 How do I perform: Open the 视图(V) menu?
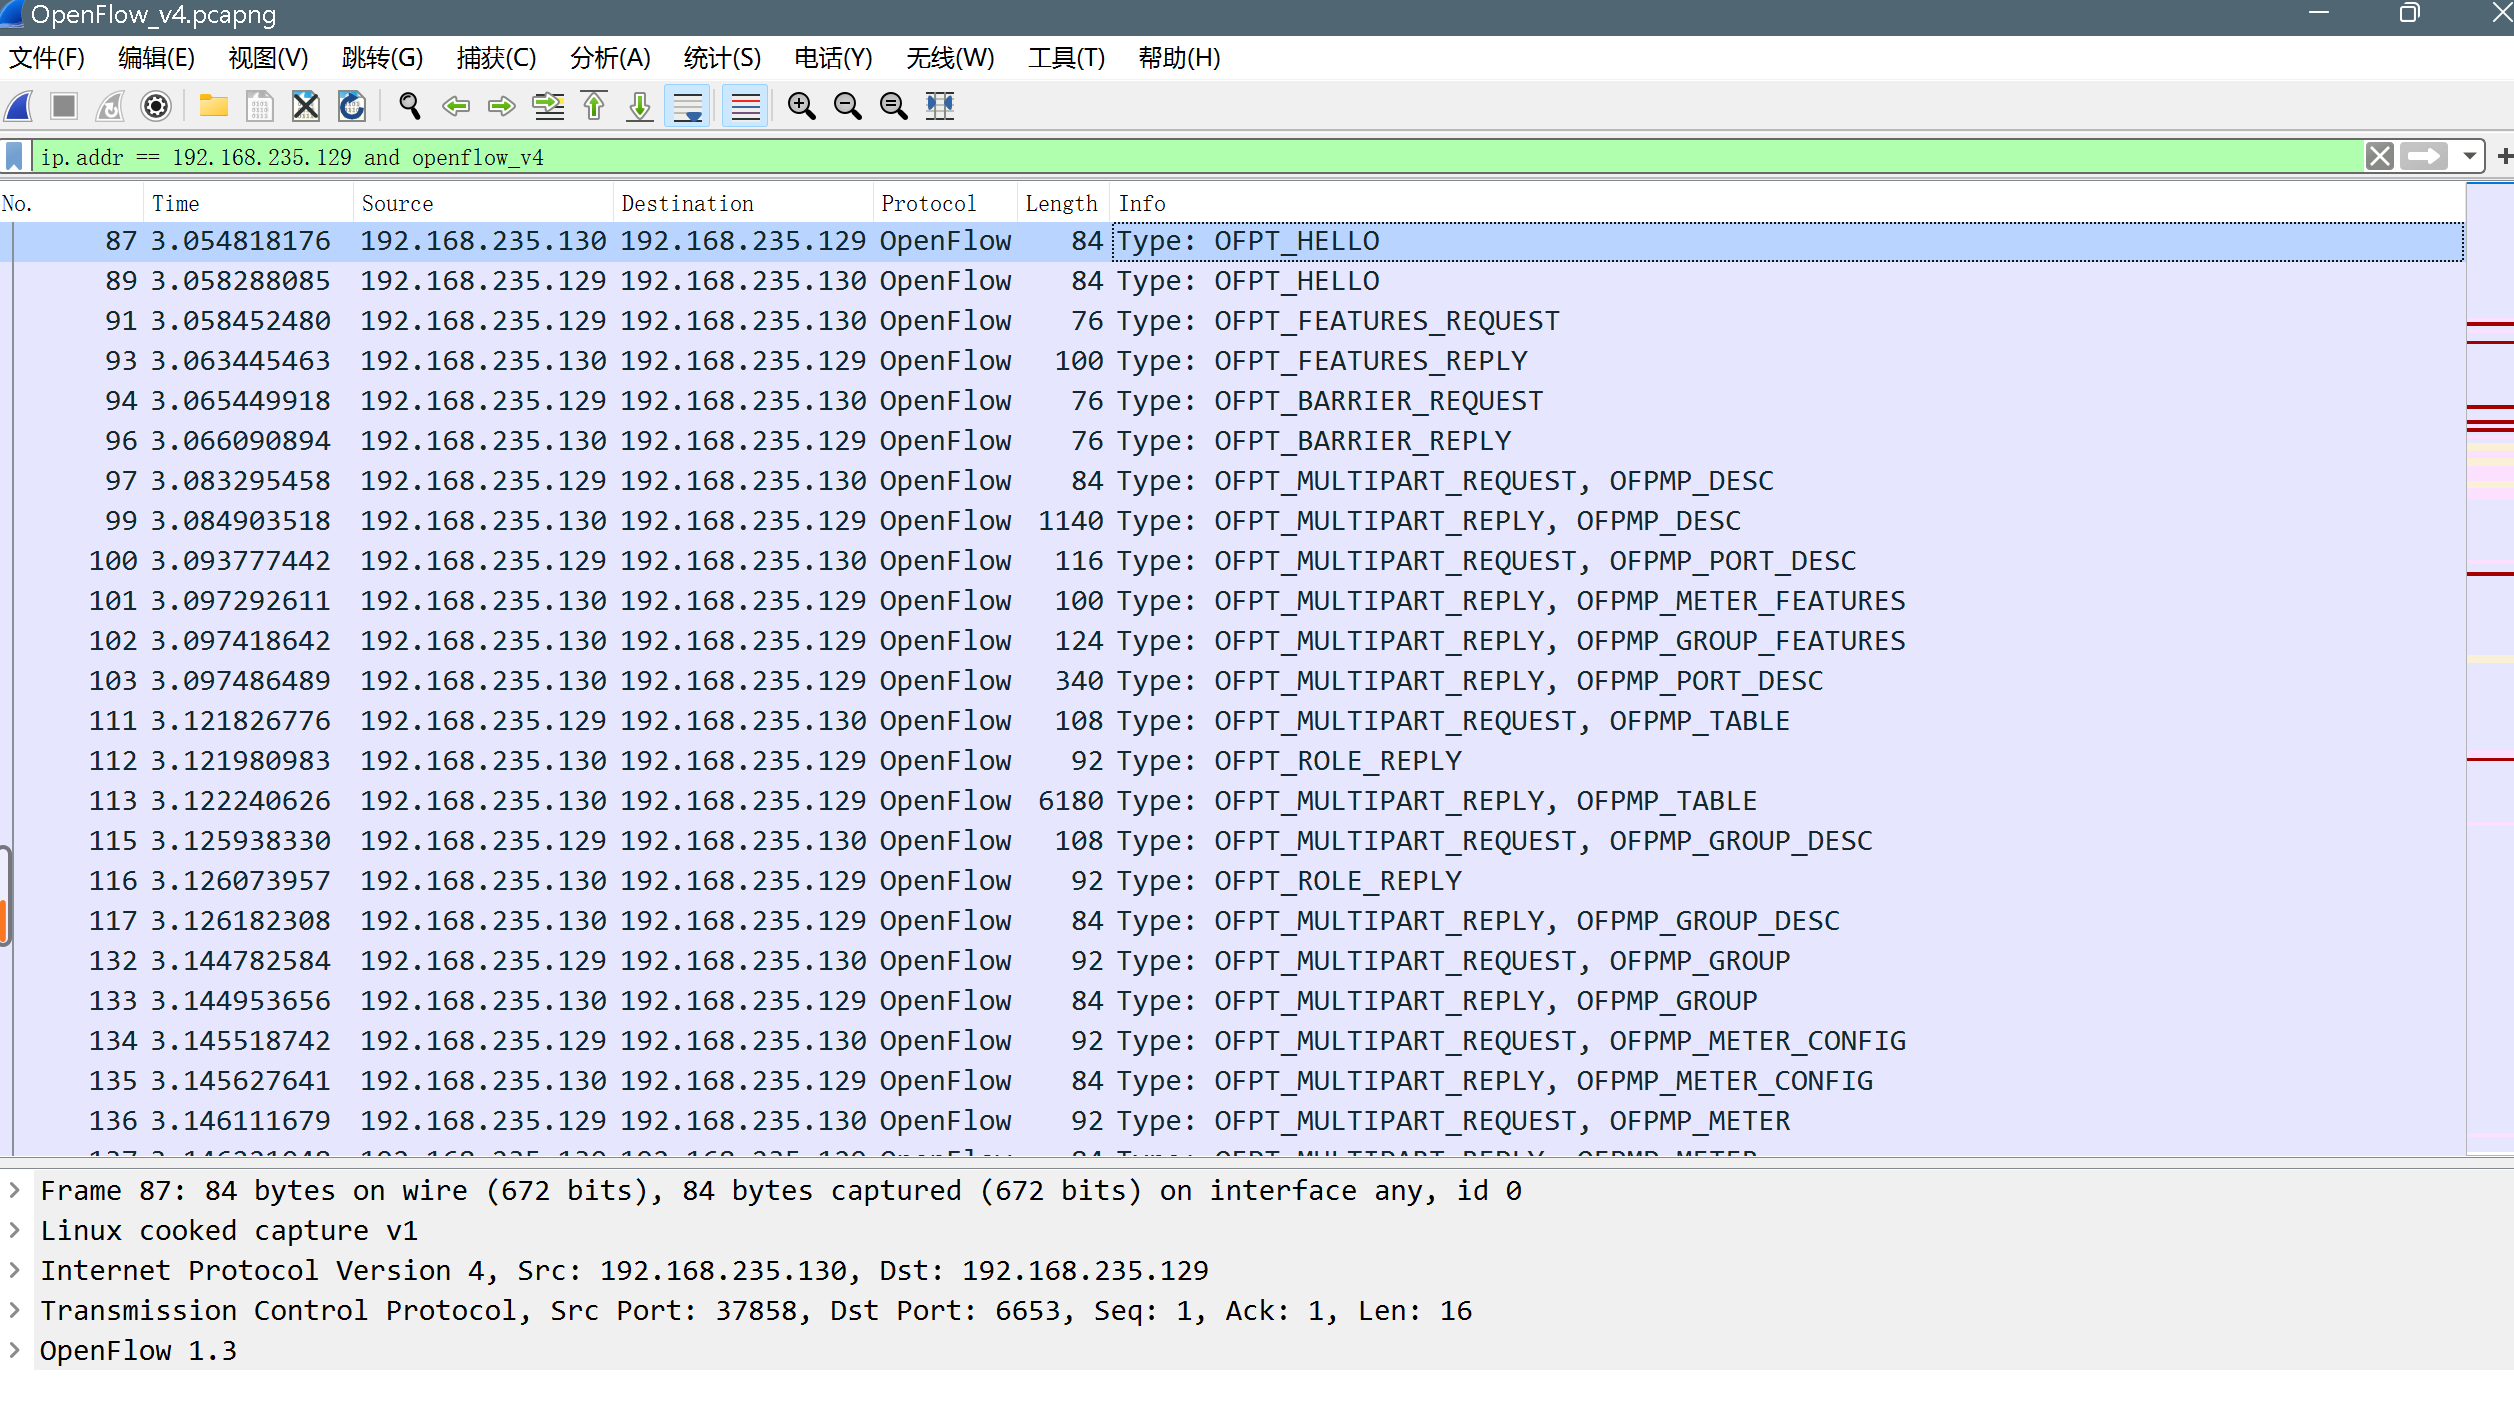click(268, 58)
